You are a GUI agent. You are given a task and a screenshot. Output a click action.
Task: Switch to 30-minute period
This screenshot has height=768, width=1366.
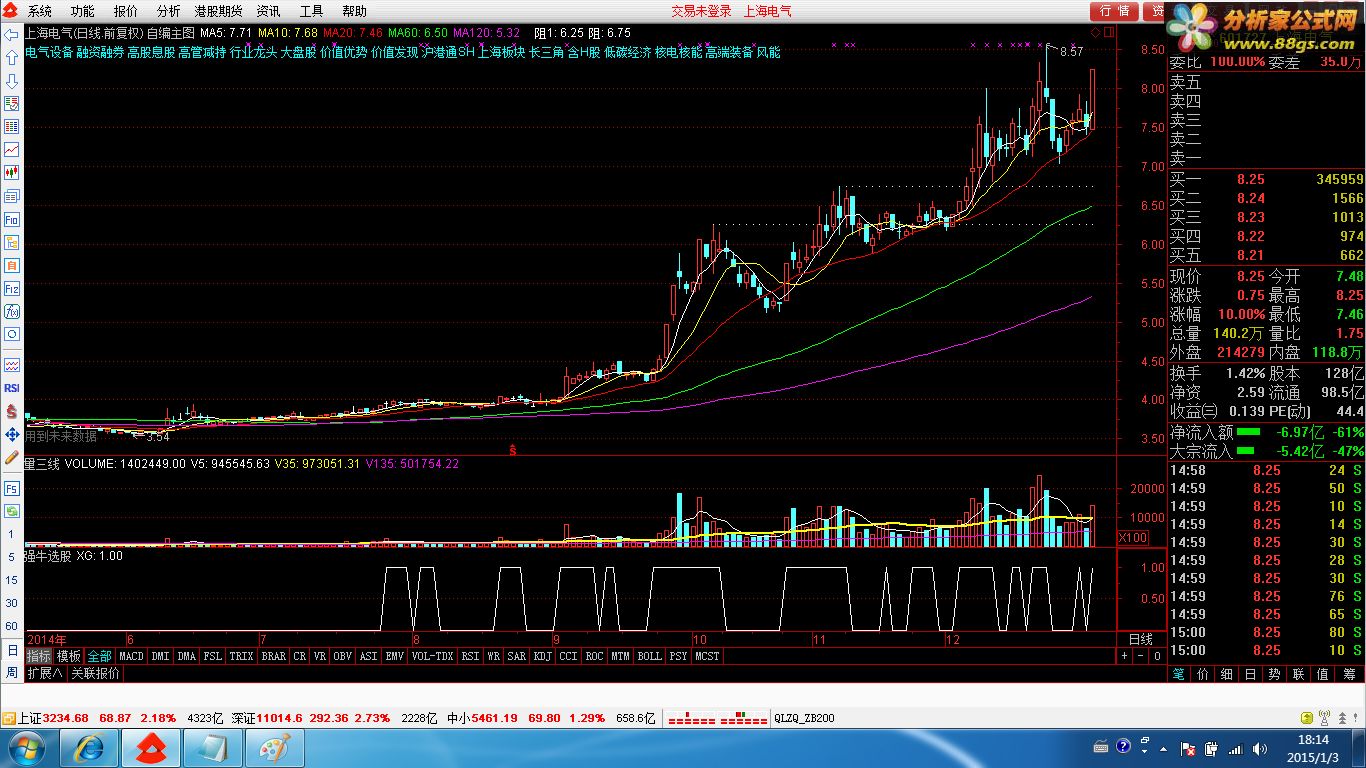click(11, 603)
